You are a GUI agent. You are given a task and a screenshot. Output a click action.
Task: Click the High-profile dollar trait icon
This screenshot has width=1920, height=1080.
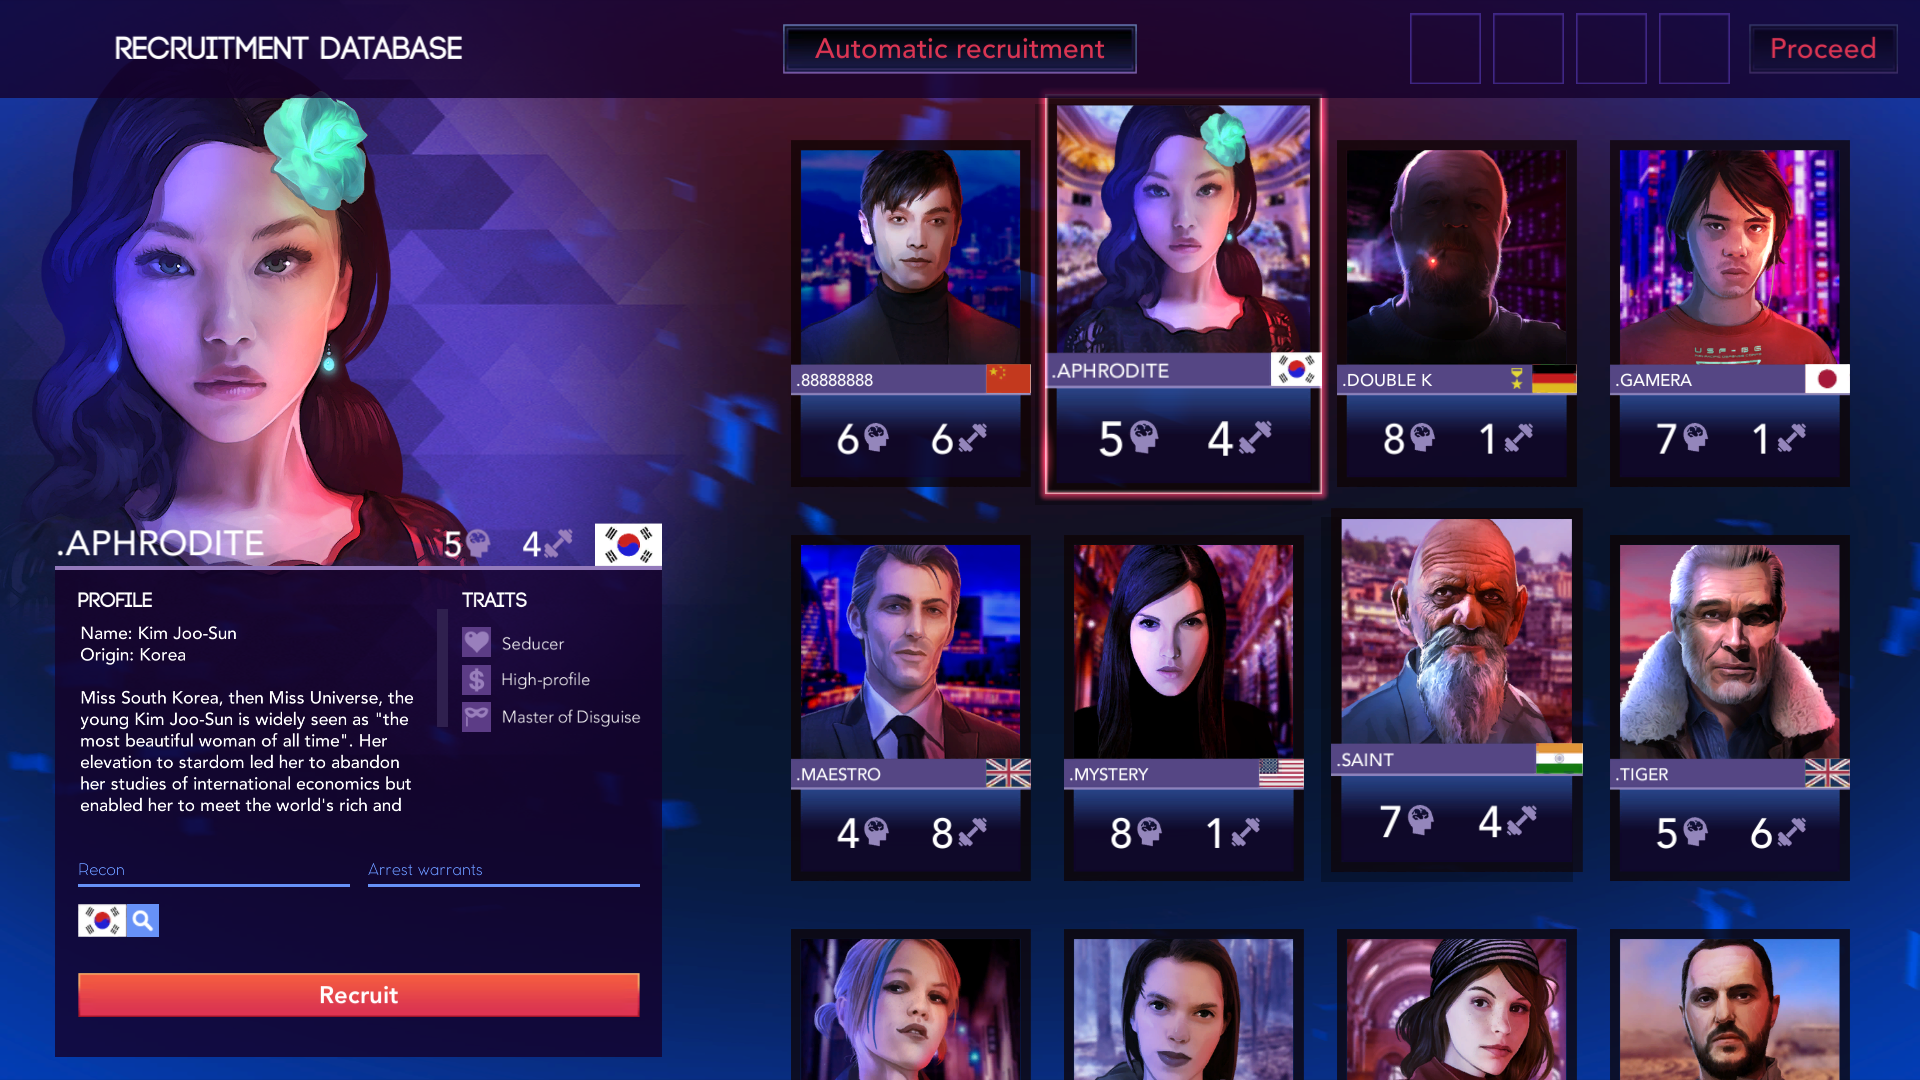click(476, 680)
